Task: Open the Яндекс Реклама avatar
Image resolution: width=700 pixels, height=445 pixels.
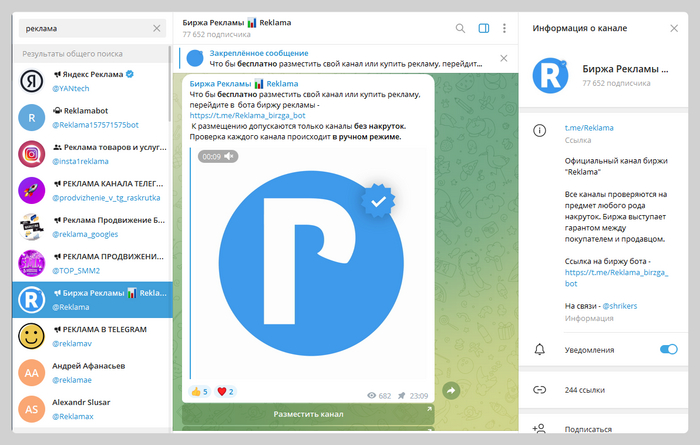Action: 31,81
